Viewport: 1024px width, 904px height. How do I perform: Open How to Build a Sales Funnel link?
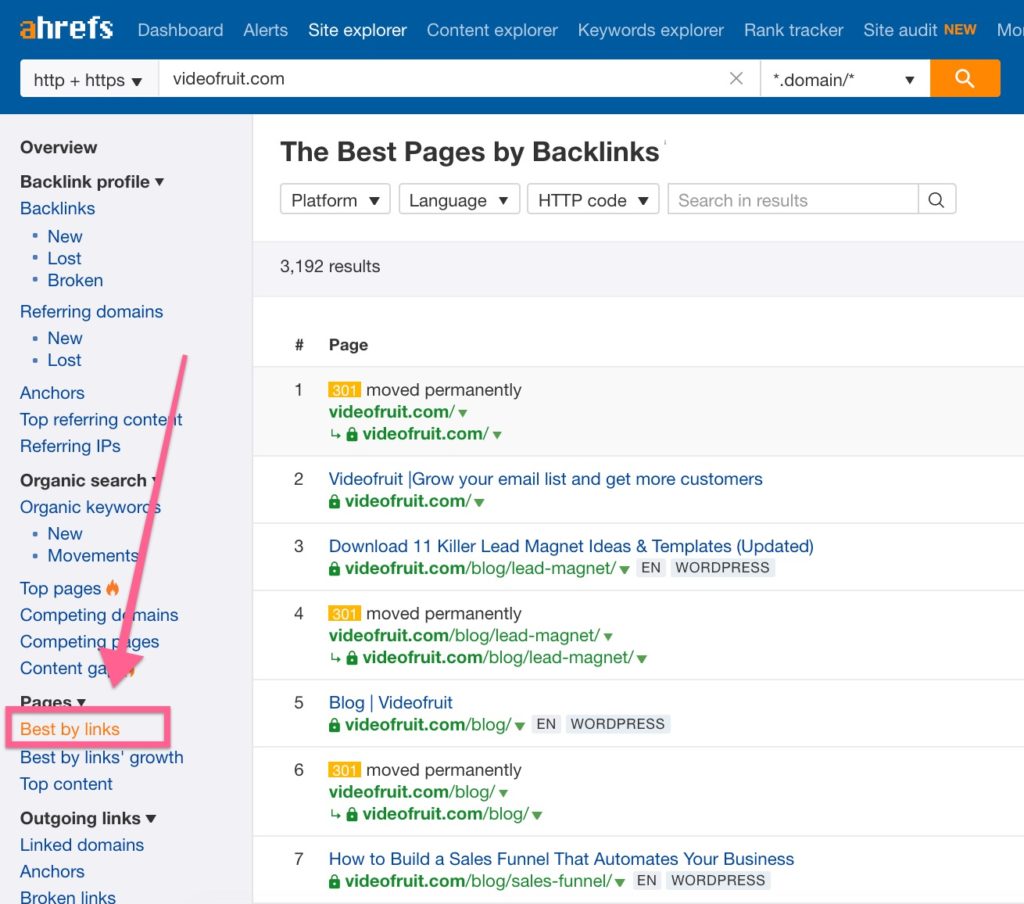561,859
